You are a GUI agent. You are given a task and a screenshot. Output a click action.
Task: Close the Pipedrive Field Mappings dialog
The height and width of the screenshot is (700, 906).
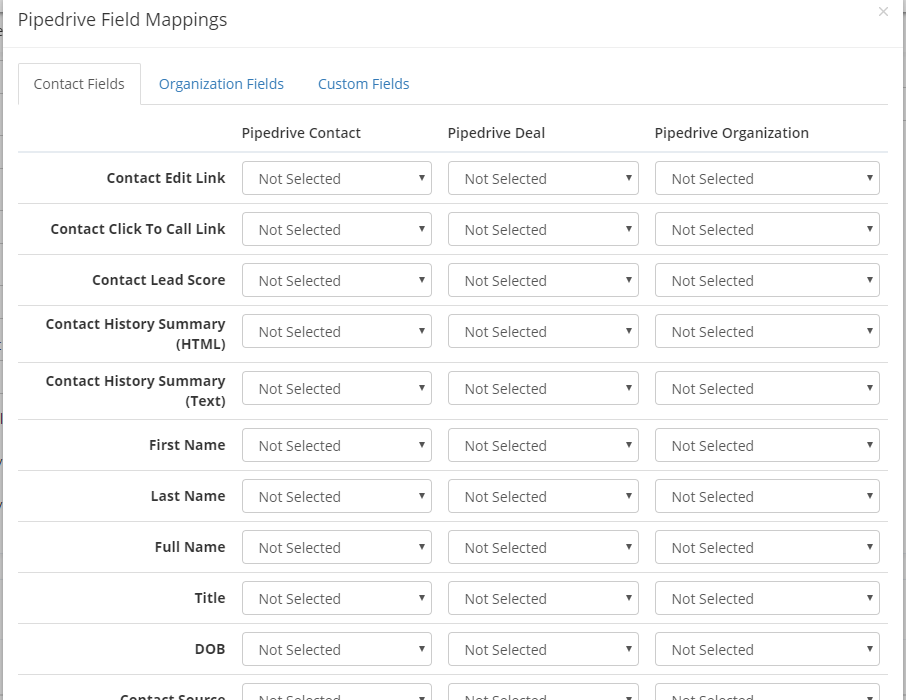[x=883, y=12]
